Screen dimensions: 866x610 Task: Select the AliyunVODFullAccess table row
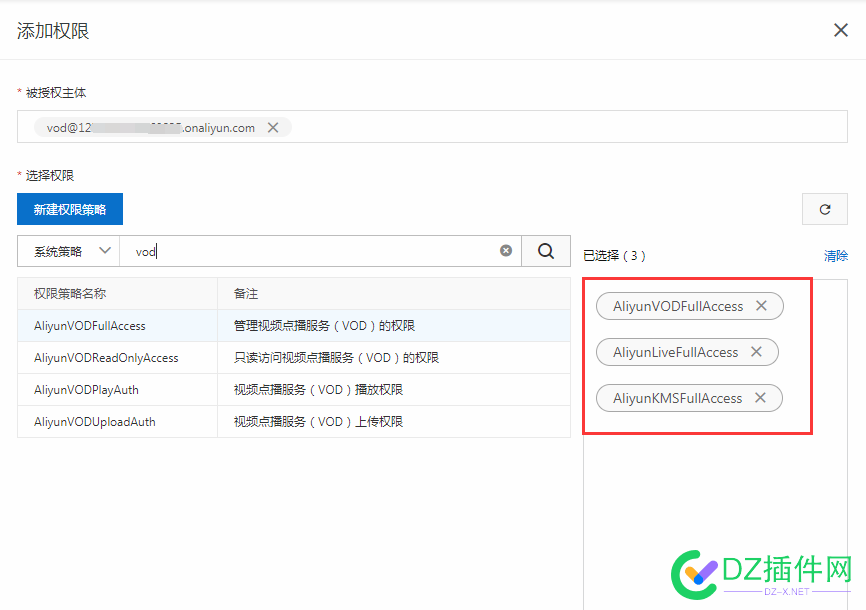pyautogui.click(x=294, y=326)
